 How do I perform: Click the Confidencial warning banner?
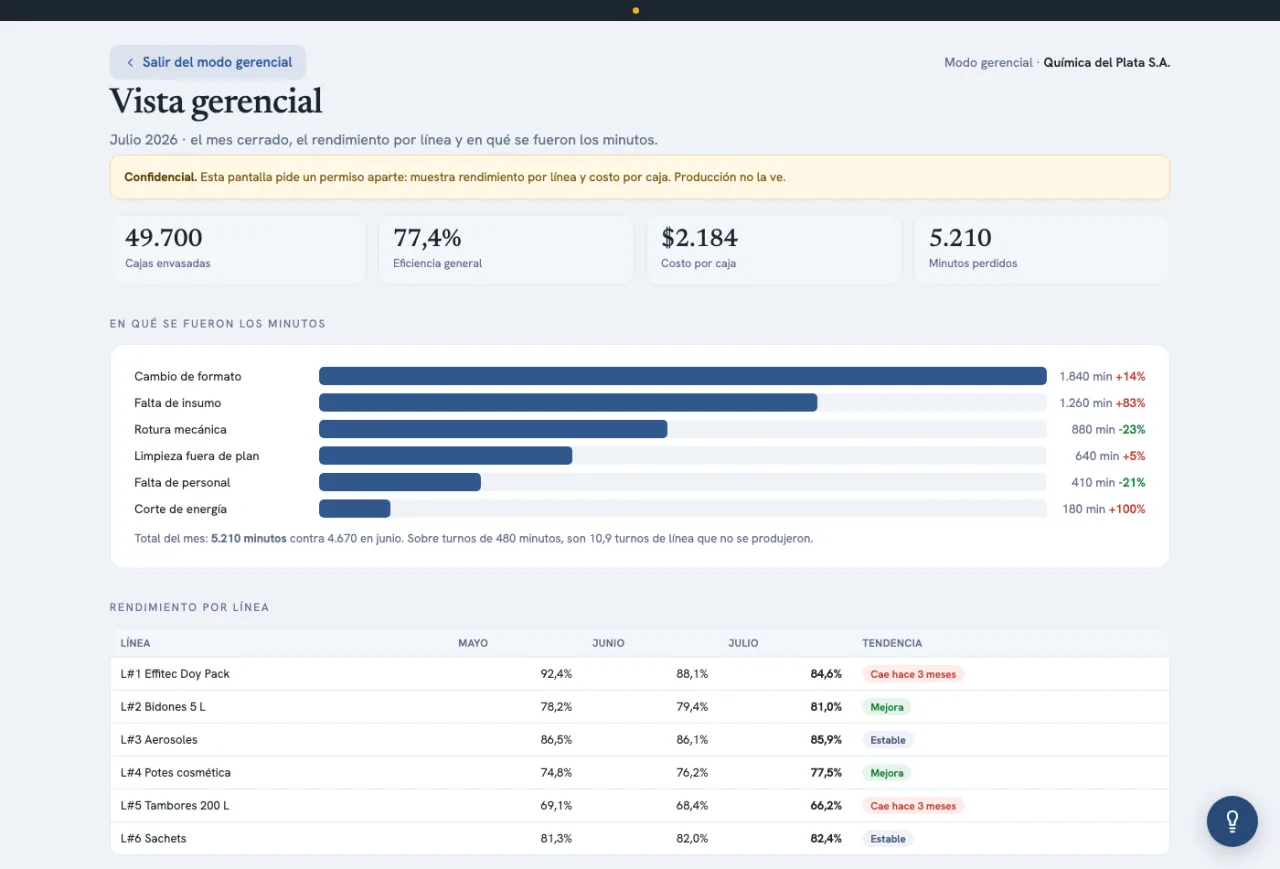(x=640, y=177)
